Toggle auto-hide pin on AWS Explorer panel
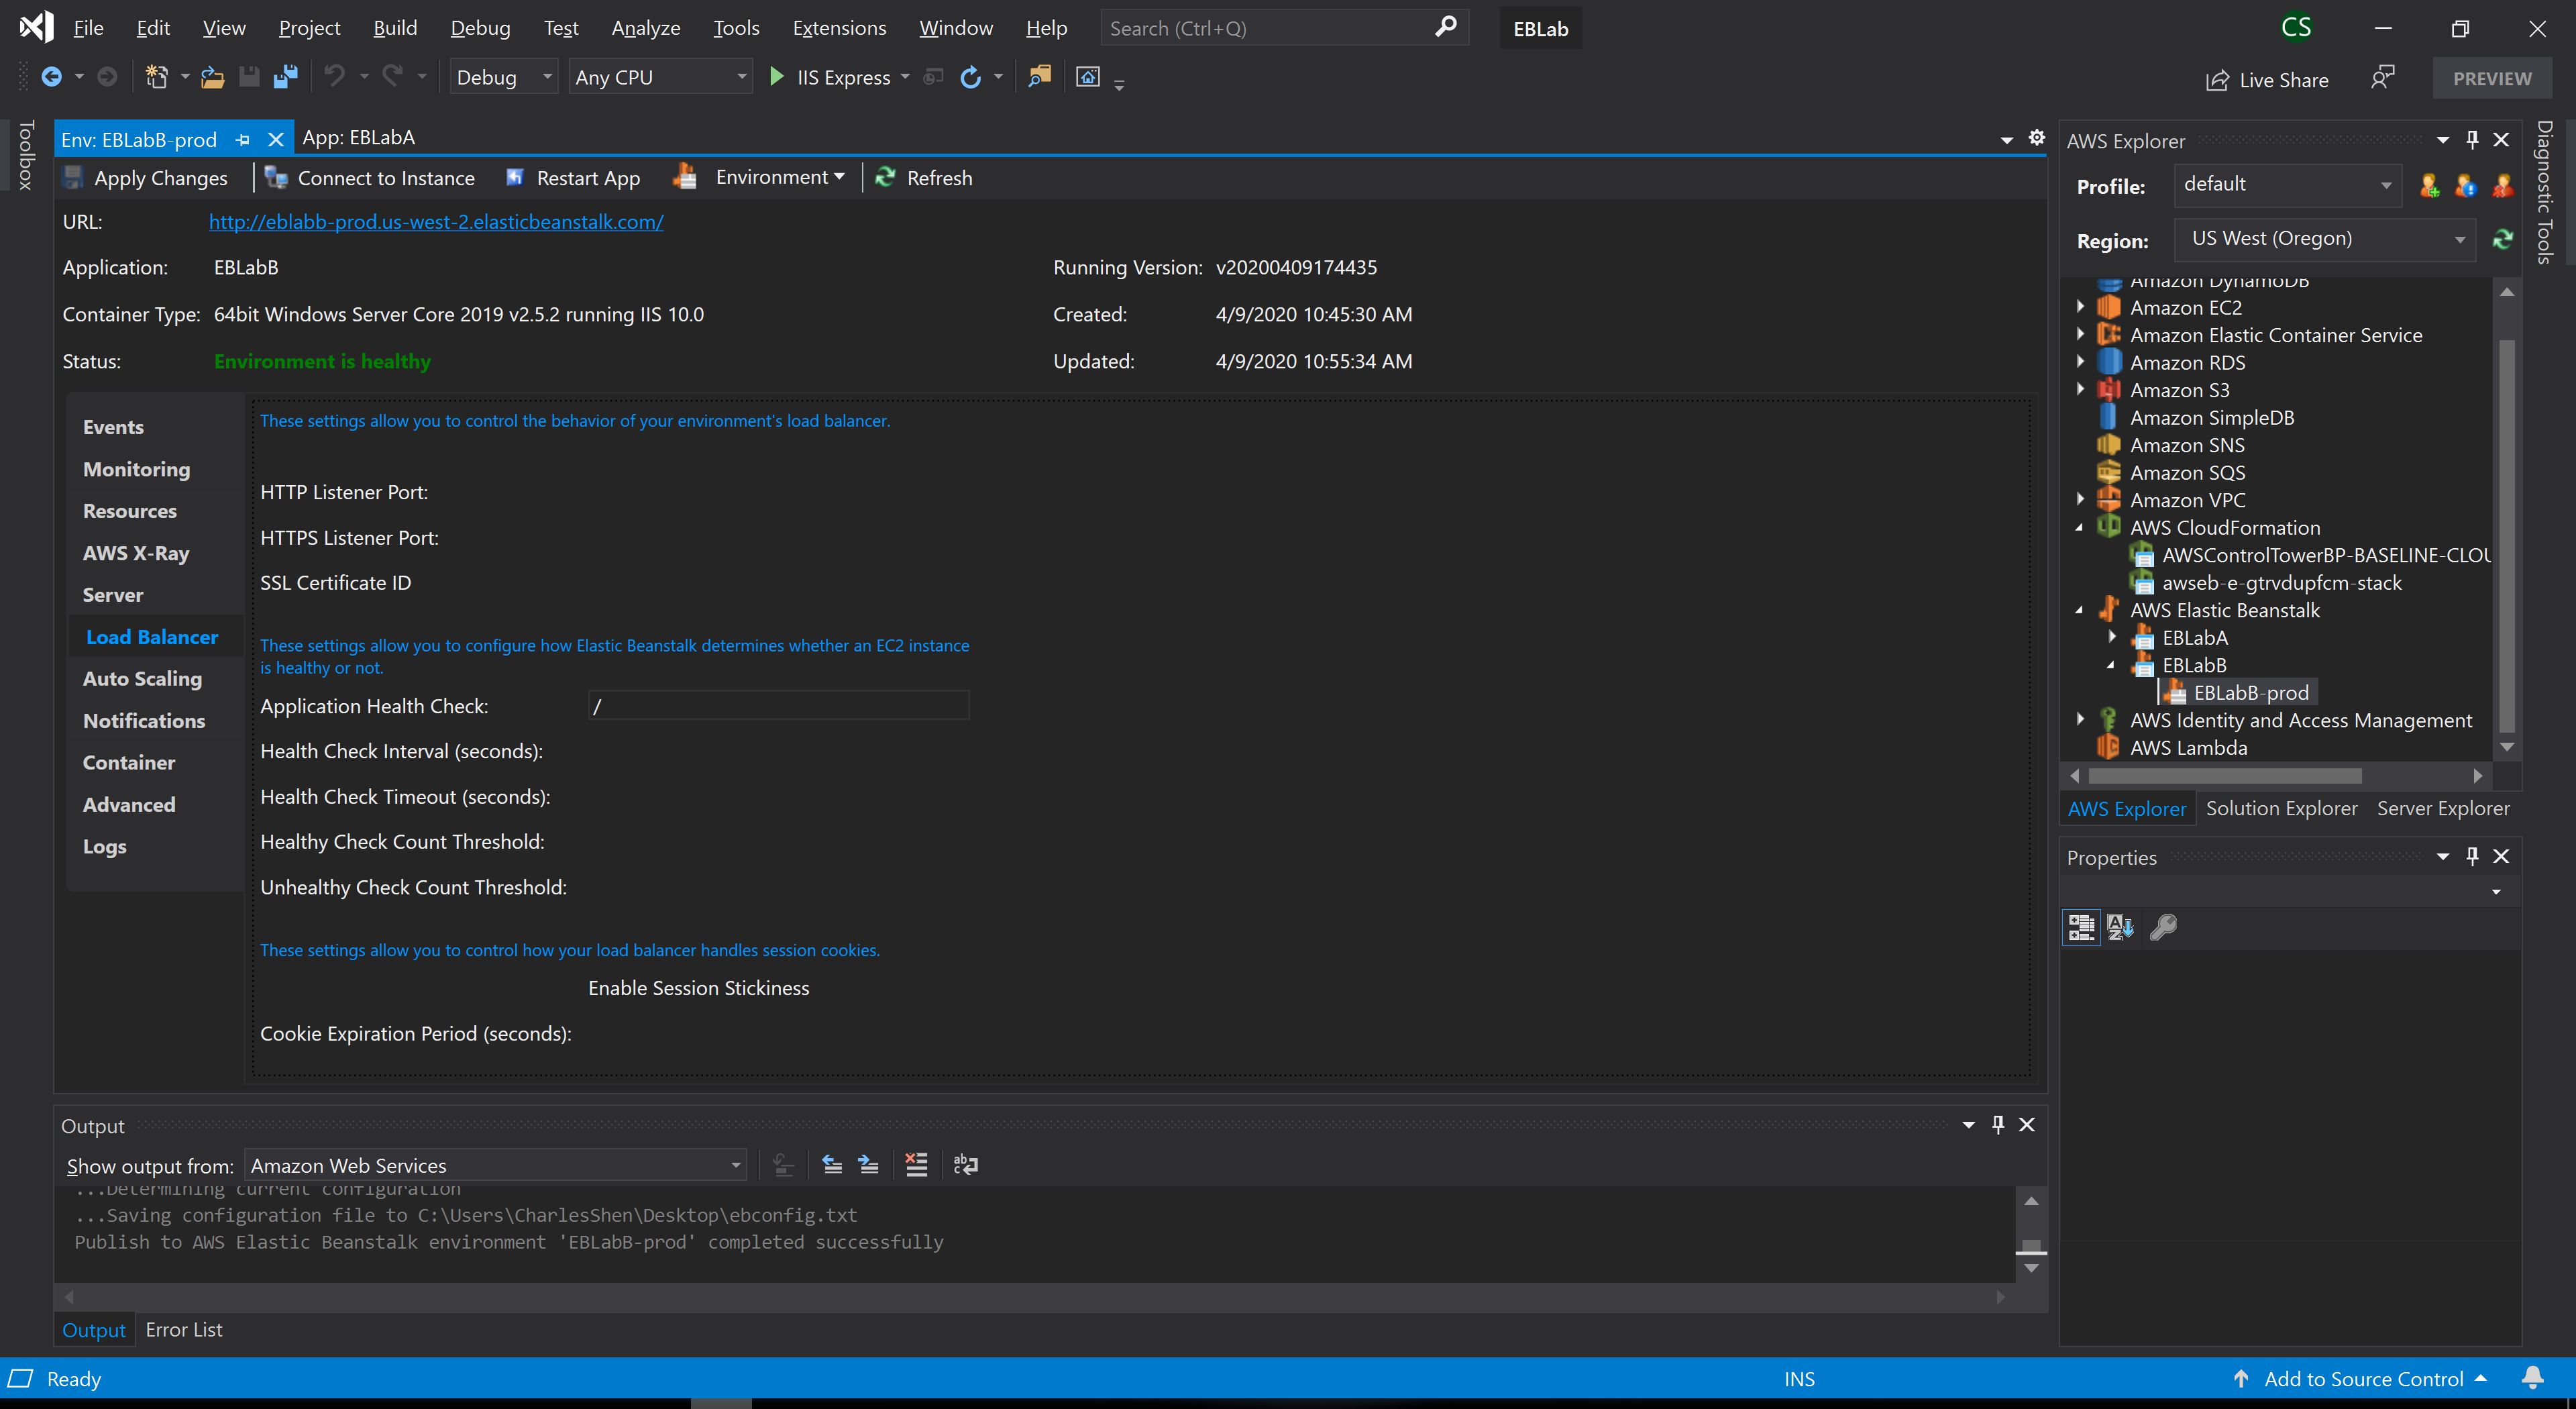2576x1409 pixels. point(2472,140)
